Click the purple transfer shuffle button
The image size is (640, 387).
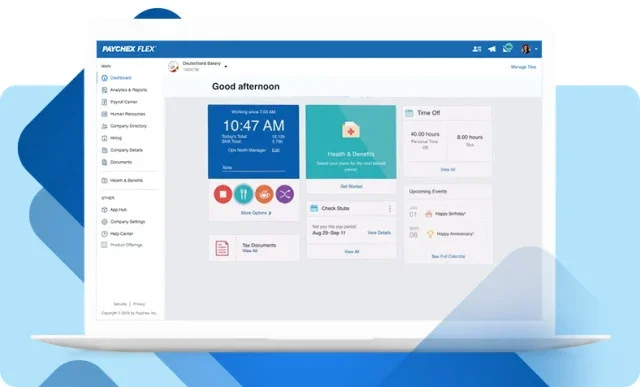click(x=285, y=194)
